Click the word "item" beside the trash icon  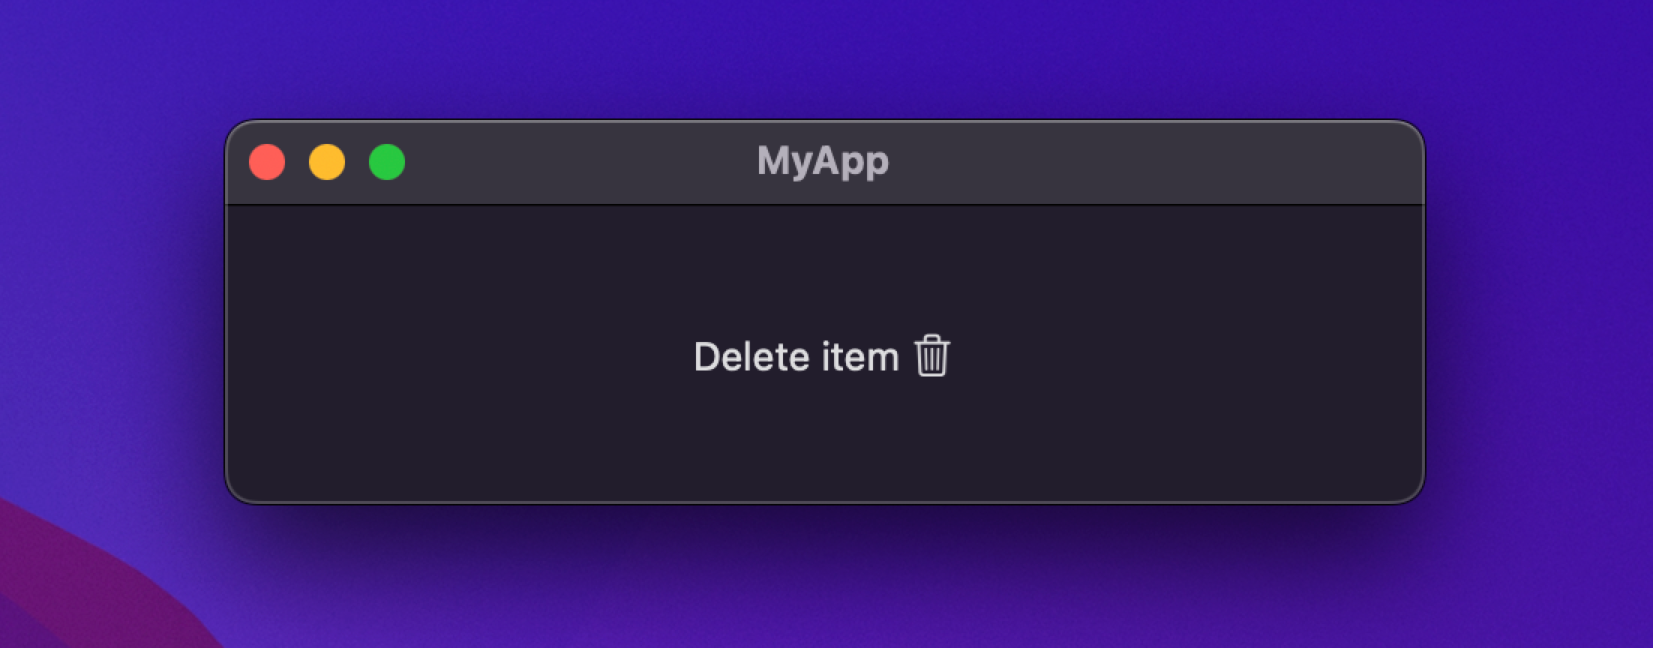[x=860, y=357]
